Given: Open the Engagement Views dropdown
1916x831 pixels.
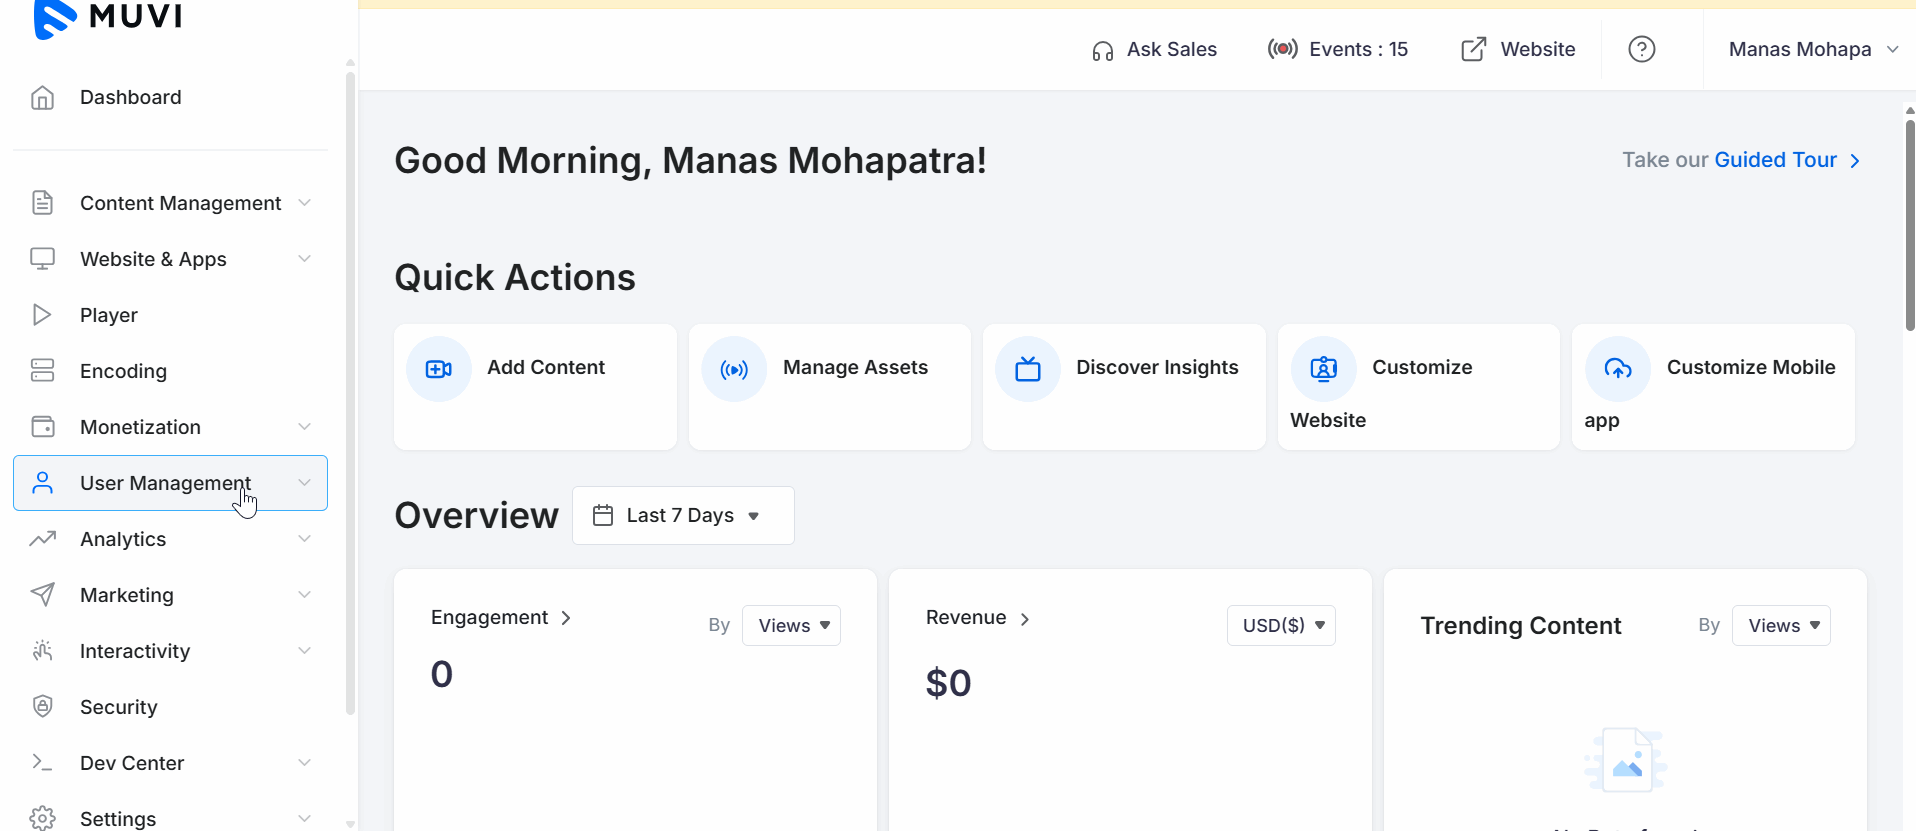Looking at the screenshot, I should [791, 626].
